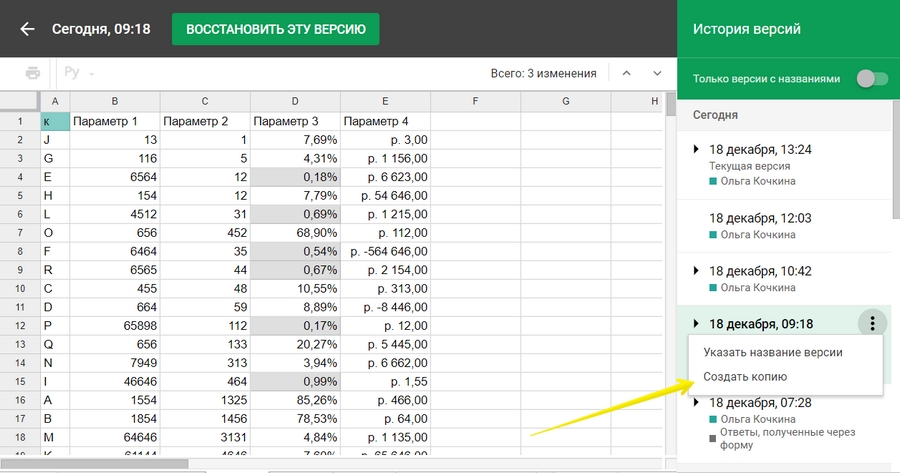Viewport: 900px width, 473px height.
Task: Go to next change with down arrow
Action: tap(657, 73)
